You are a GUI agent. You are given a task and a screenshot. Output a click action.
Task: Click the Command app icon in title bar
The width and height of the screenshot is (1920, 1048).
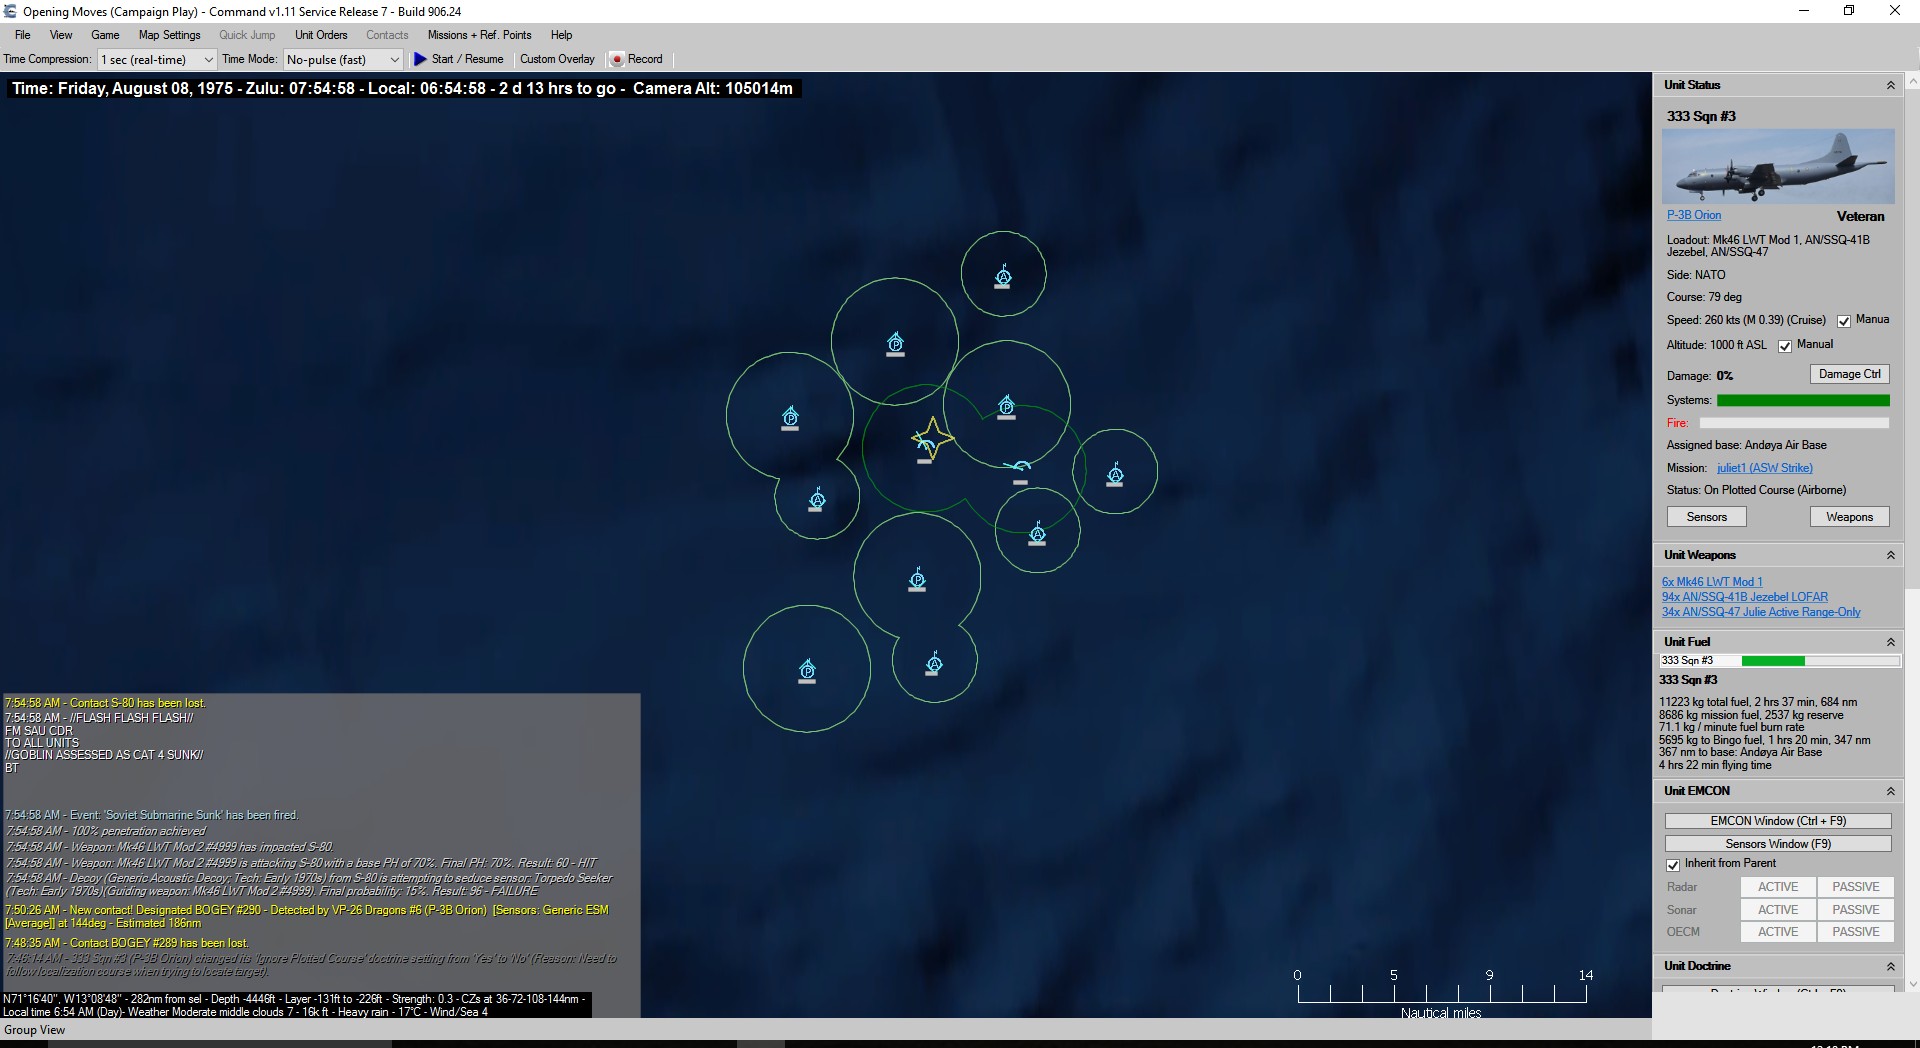10,11
